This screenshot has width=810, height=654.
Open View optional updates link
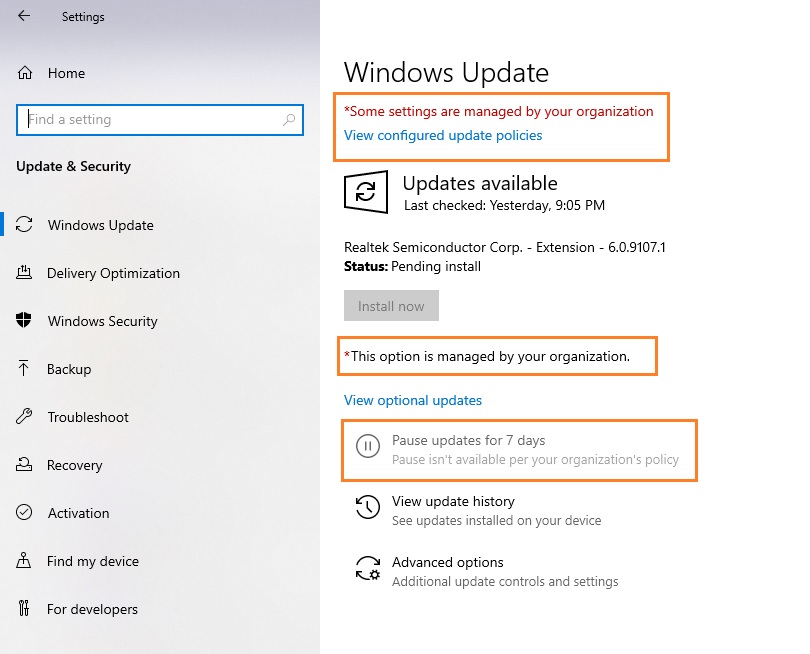pyautogui.click(x=413, y=400)
